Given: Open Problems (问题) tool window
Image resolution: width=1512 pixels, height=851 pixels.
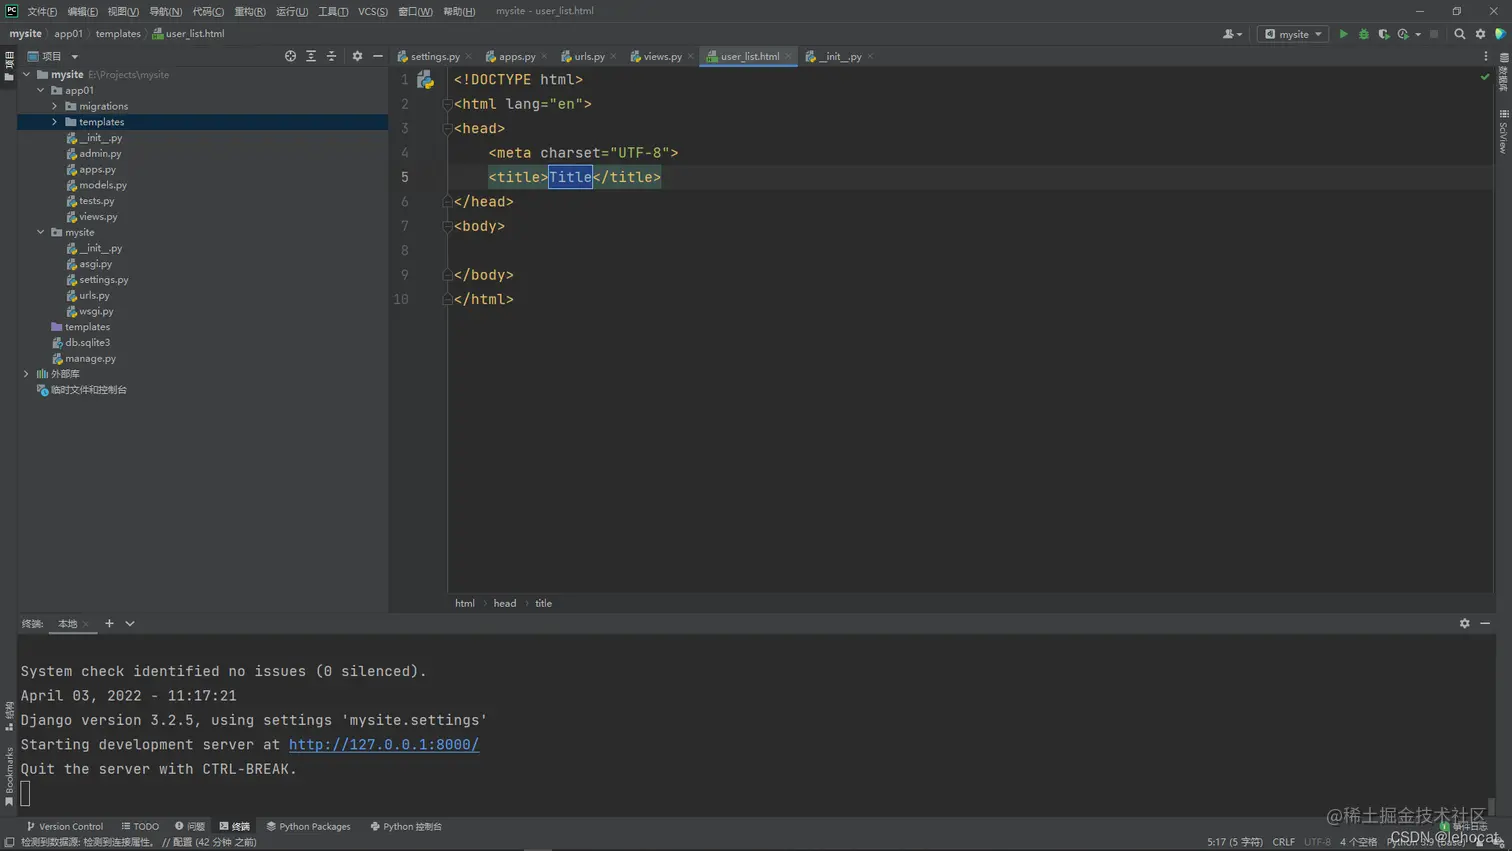Looking at the screenshot, I should click(190, 826).
